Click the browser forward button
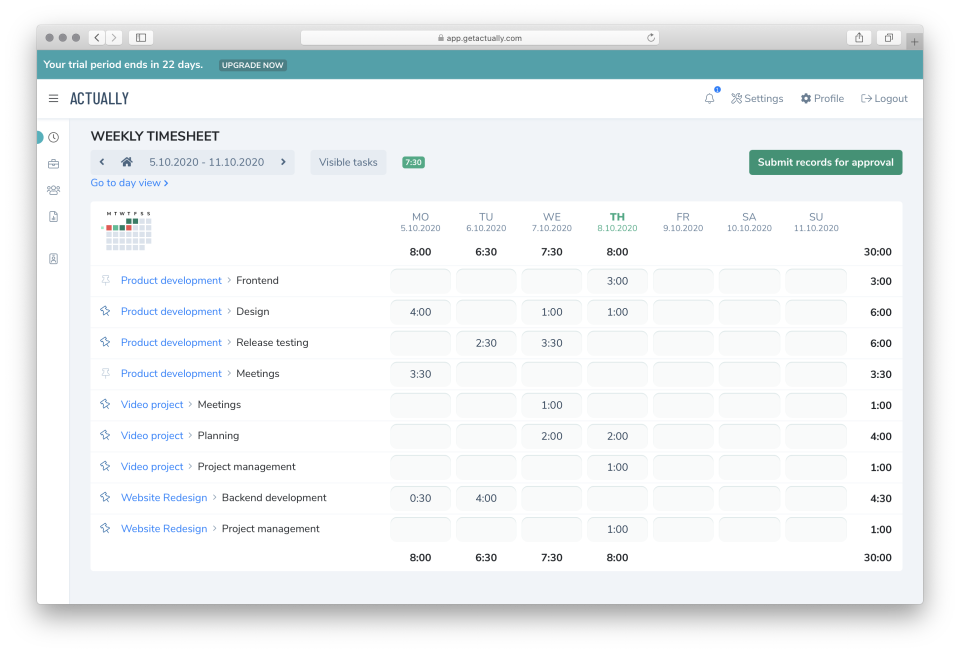 click(114, 38)
